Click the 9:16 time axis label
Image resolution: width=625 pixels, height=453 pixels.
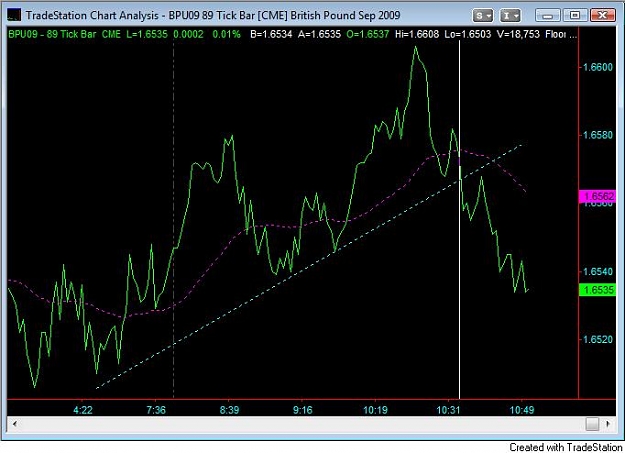click(303, 410)
